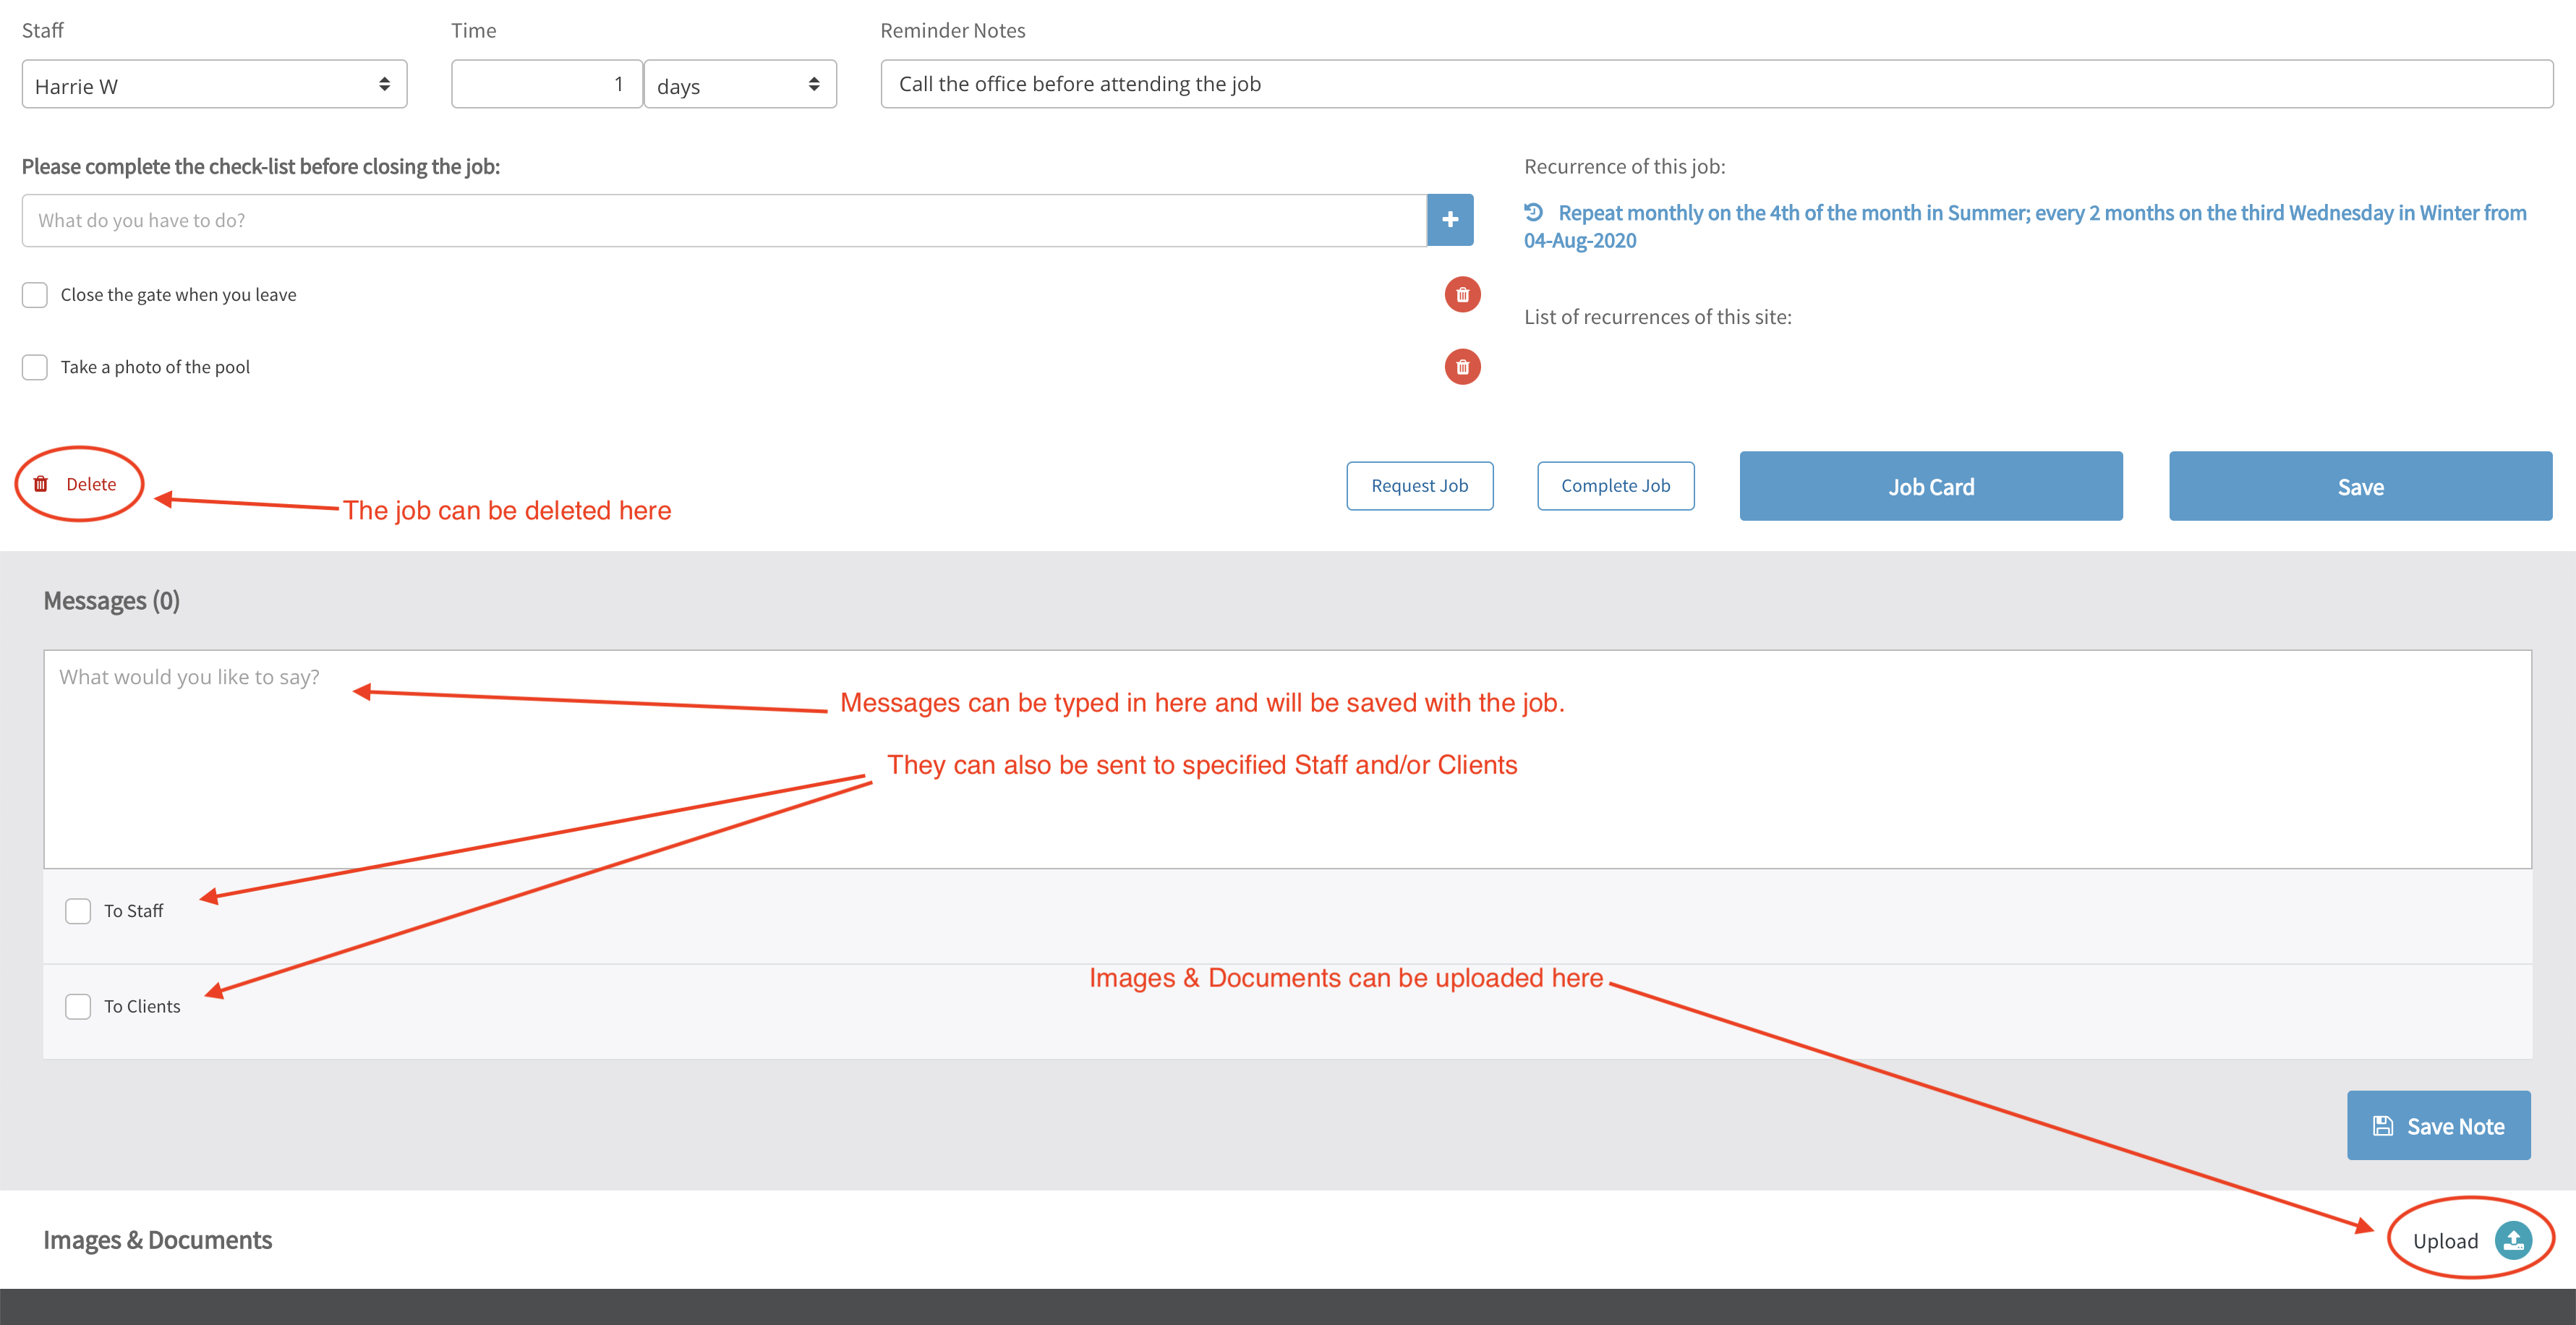Viewport: 2576px width, 1325px height.
Task: Open the time unit dropdown set to days
Action: click(740, 85)
